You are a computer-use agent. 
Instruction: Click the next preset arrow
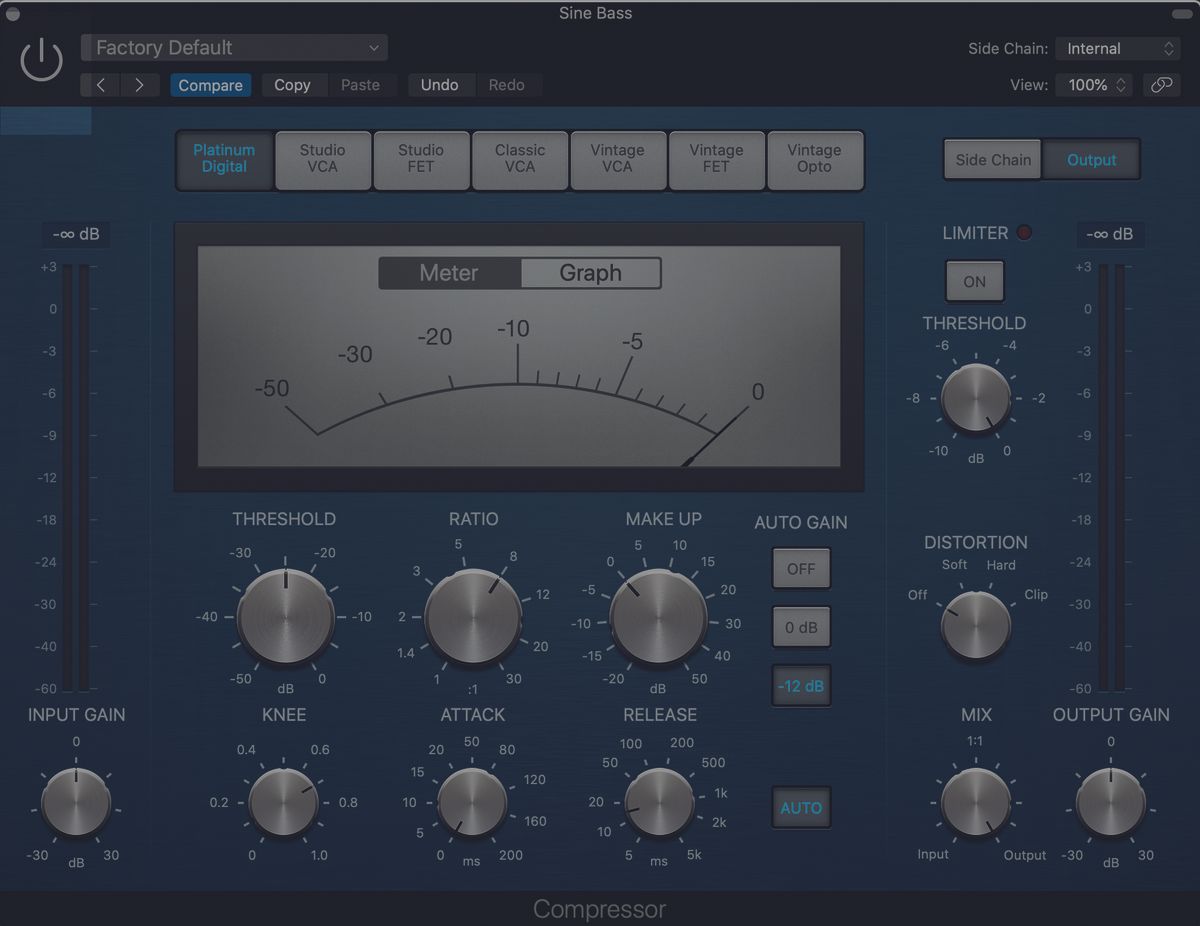click(139, 85)
